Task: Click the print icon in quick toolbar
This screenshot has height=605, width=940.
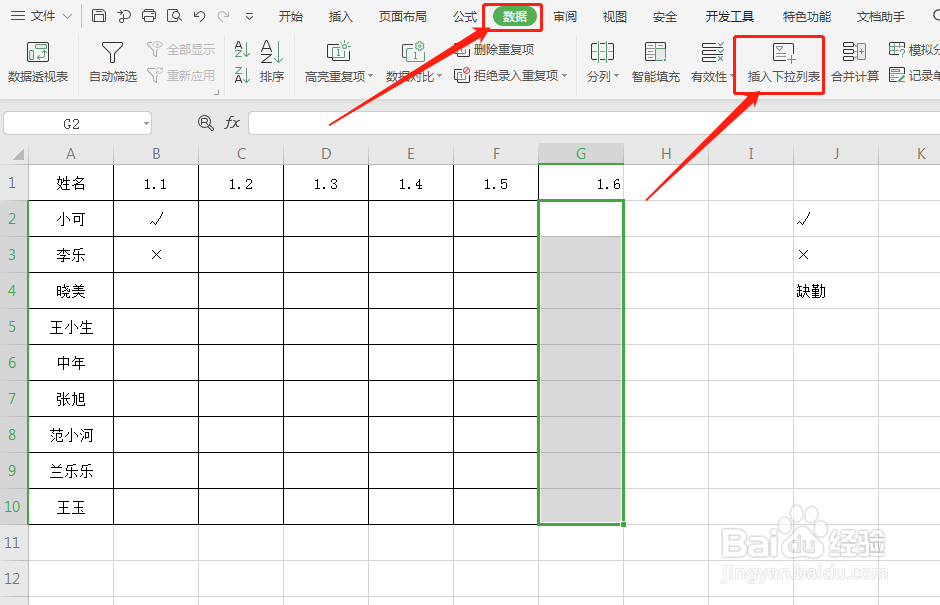Action: 149,16
